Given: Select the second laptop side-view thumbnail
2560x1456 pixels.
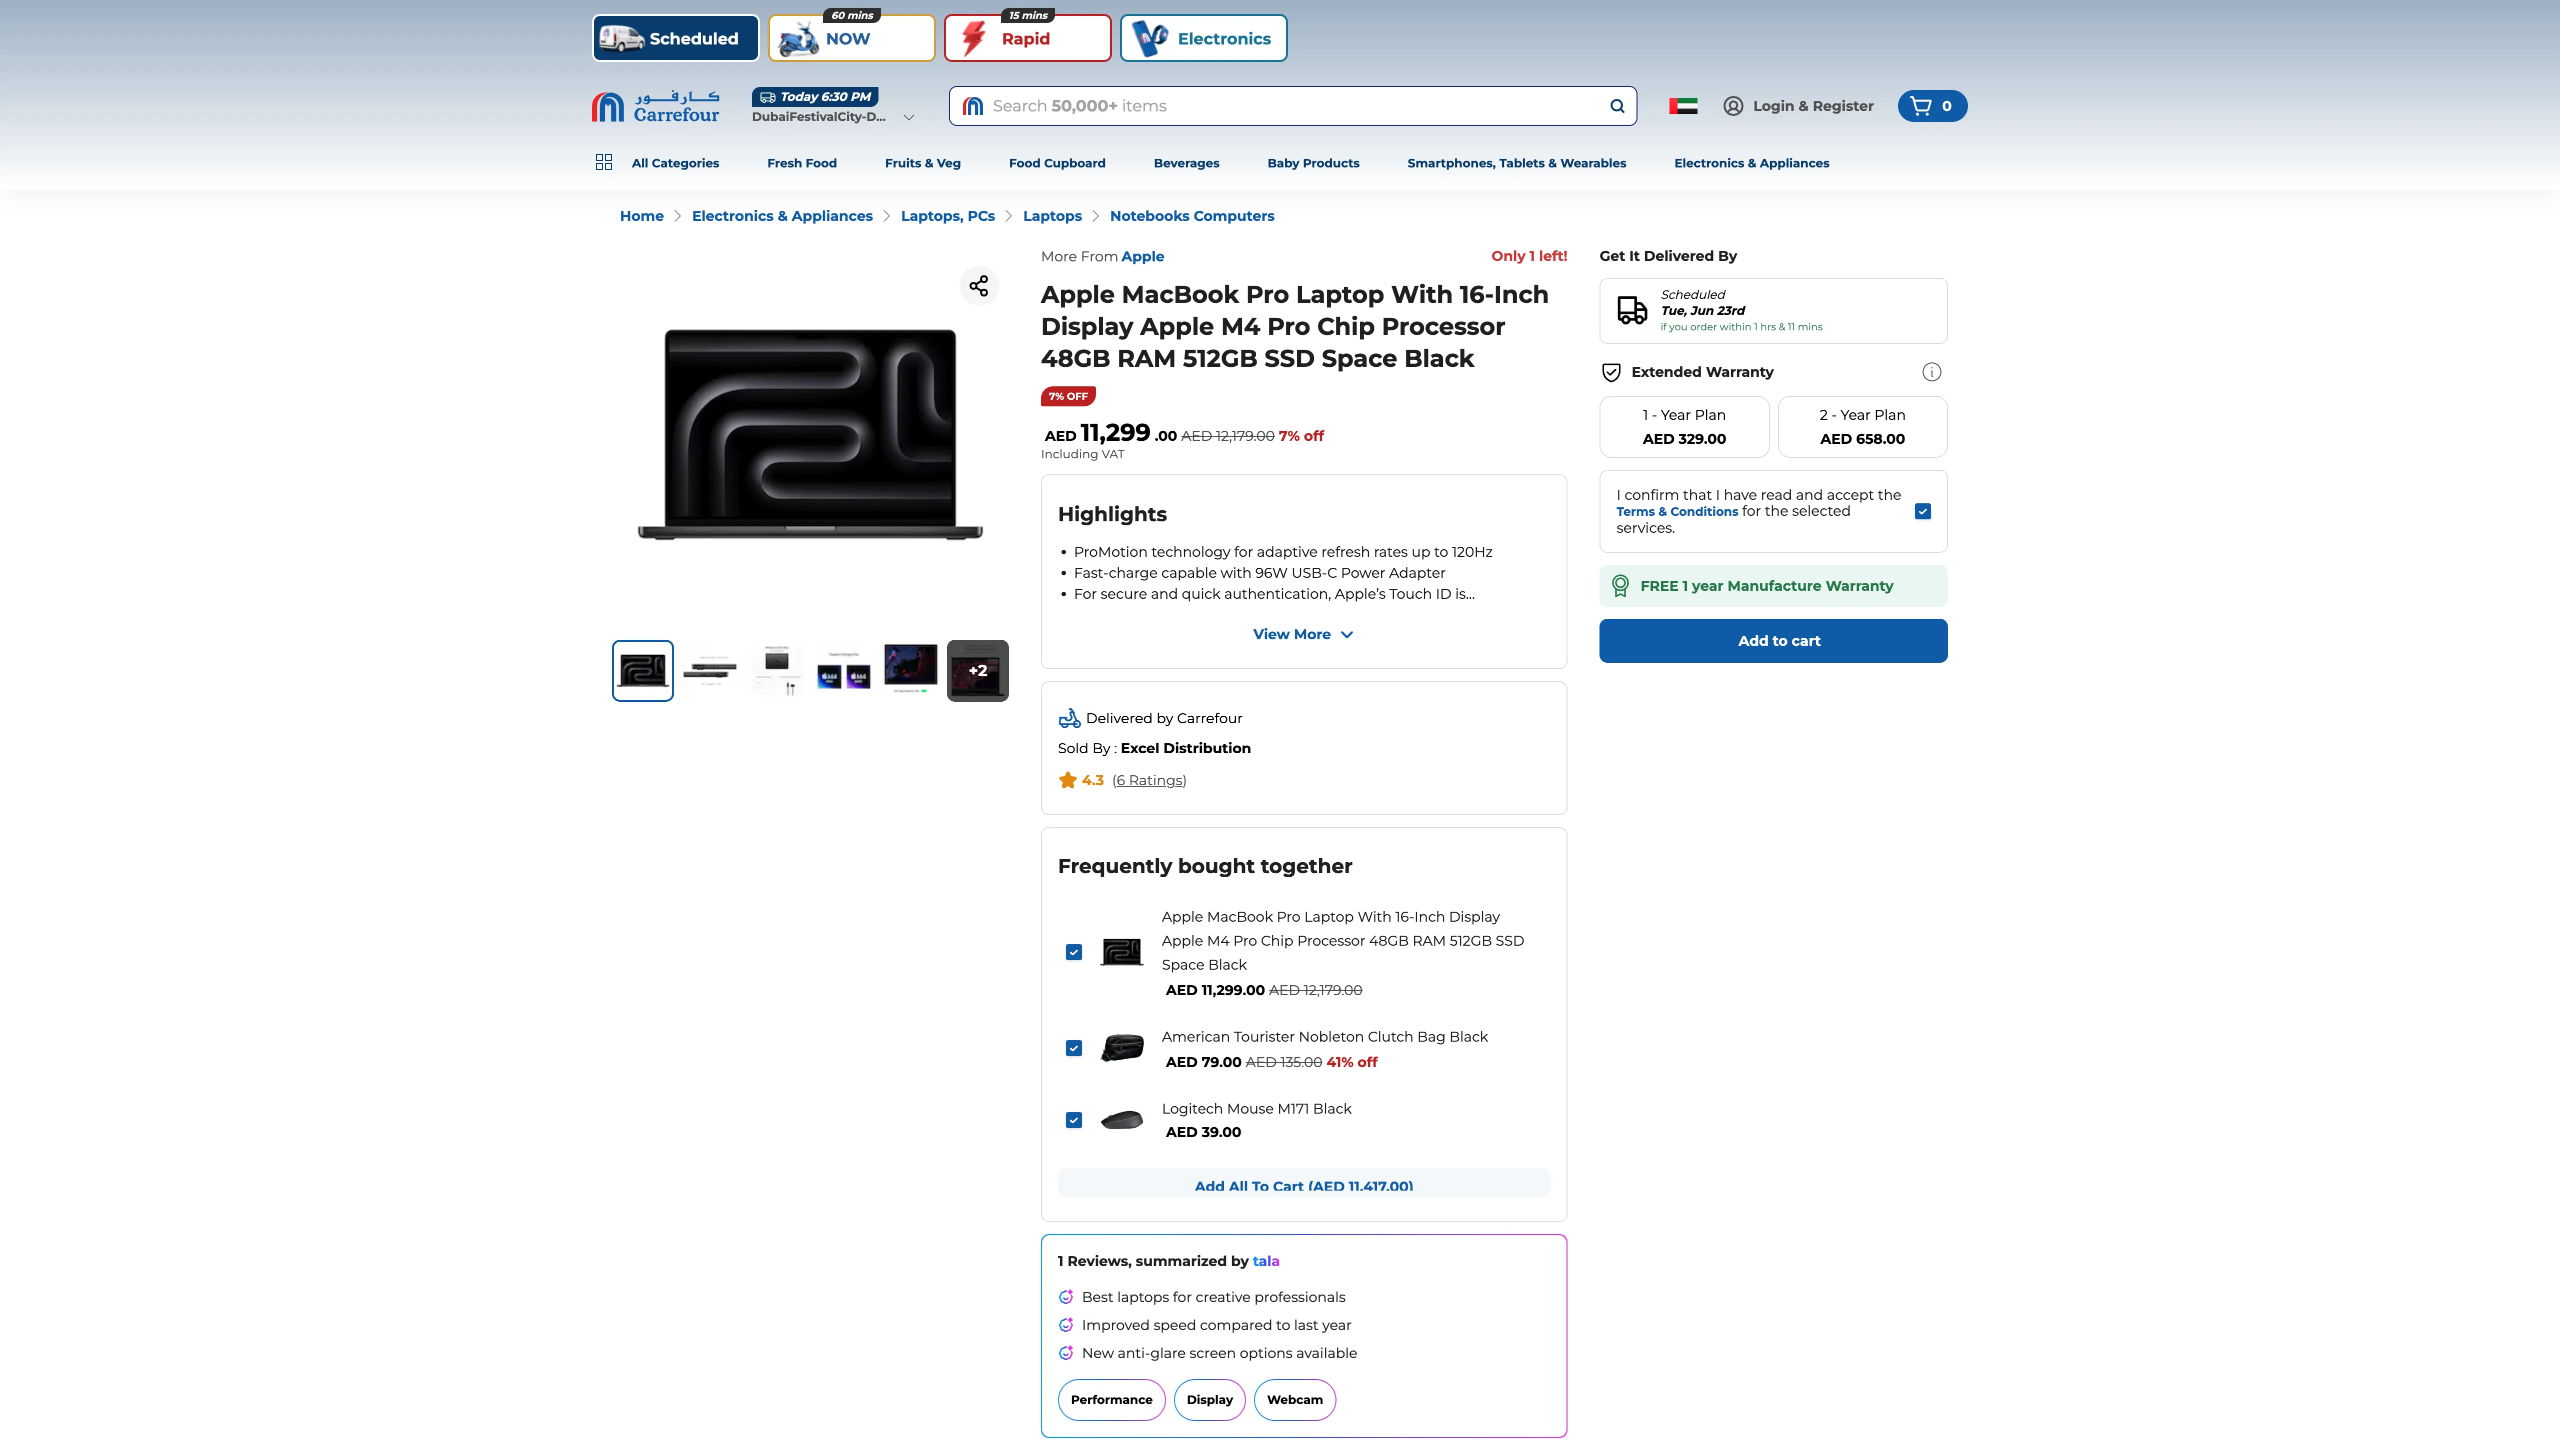Looking at the screenshot, I should pyautogui.click(x=710, y=671).
